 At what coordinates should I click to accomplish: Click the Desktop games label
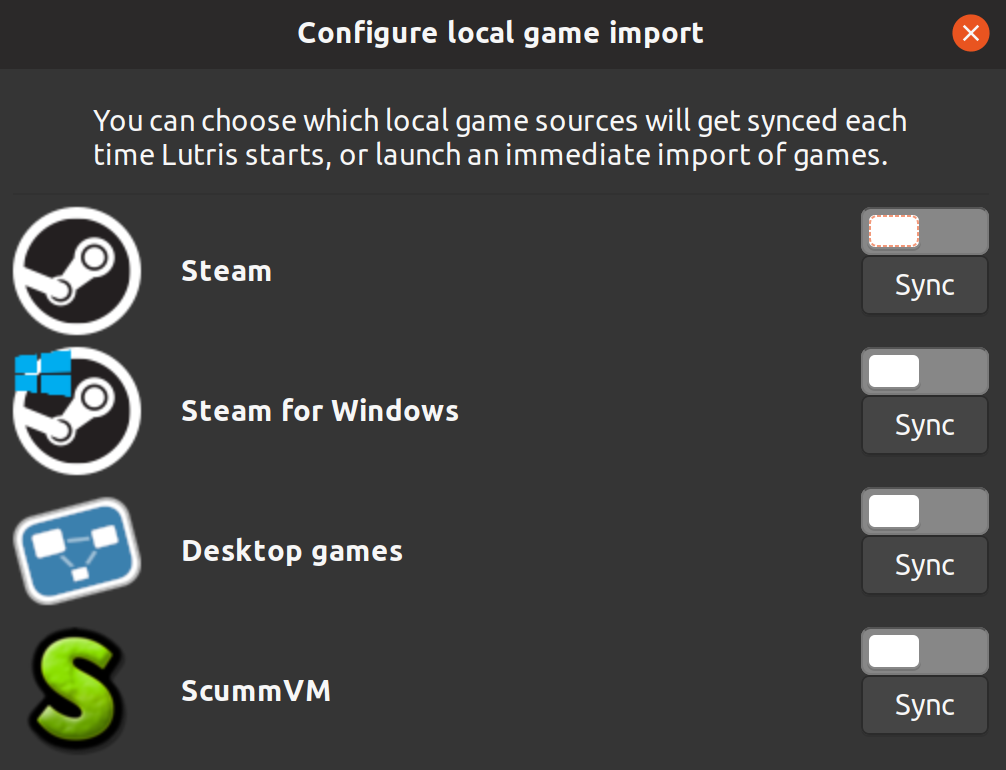[x=291, y=550]
